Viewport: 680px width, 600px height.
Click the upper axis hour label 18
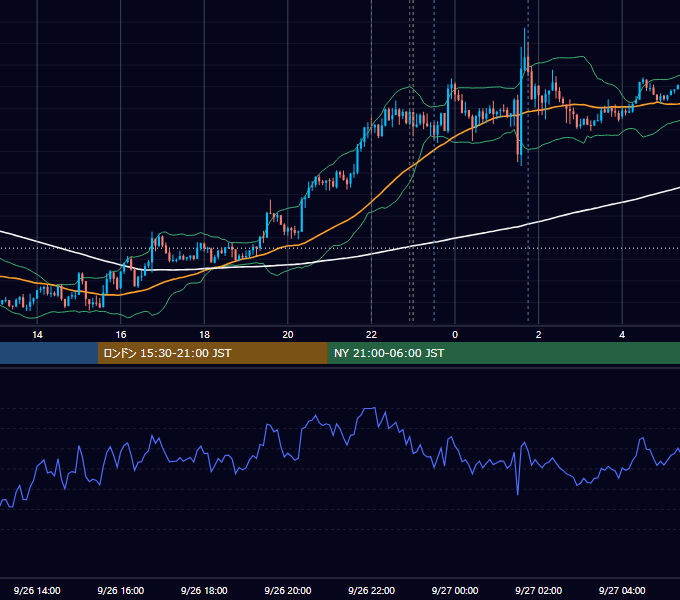[x=204, y=335]
